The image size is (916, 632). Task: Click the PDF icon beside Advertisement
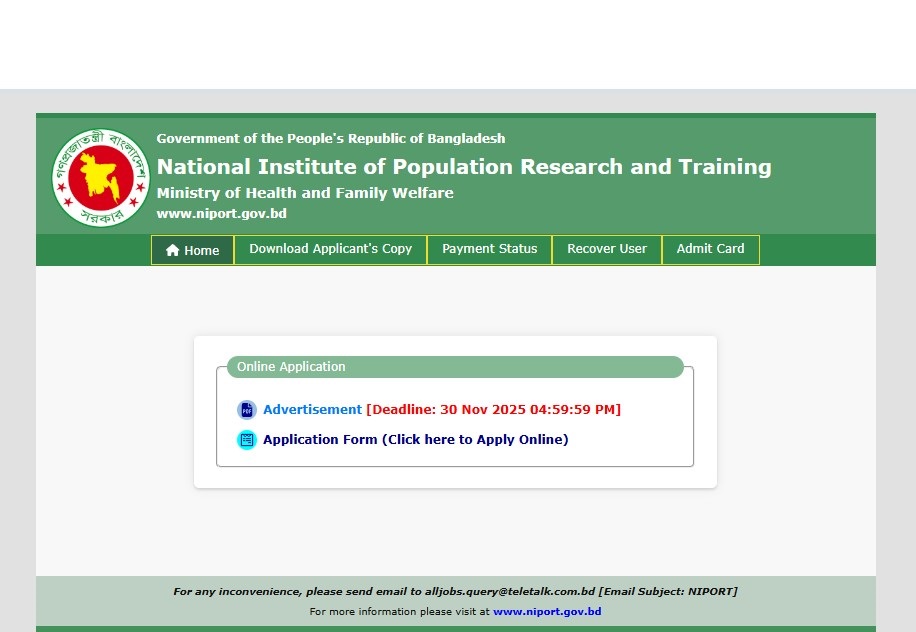pos(246,410)
